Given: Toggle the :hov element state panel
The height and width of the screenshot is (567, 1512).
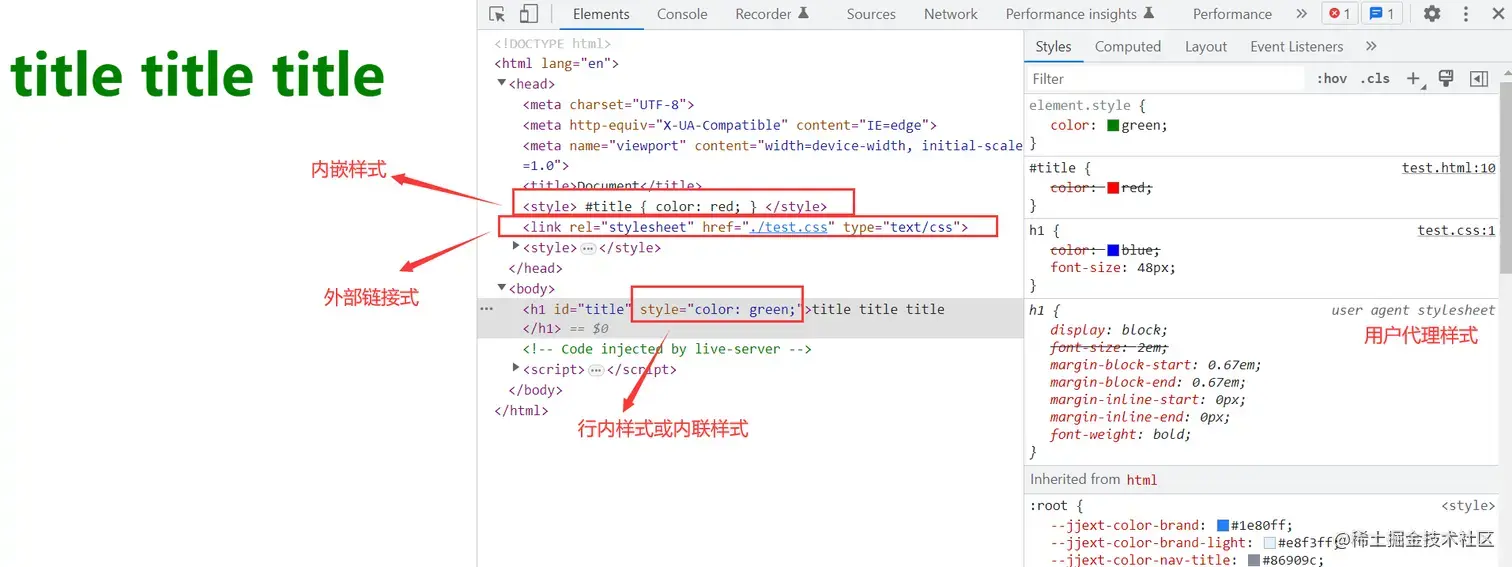Looking at the screenshot, I should [x=1331, y=79].
